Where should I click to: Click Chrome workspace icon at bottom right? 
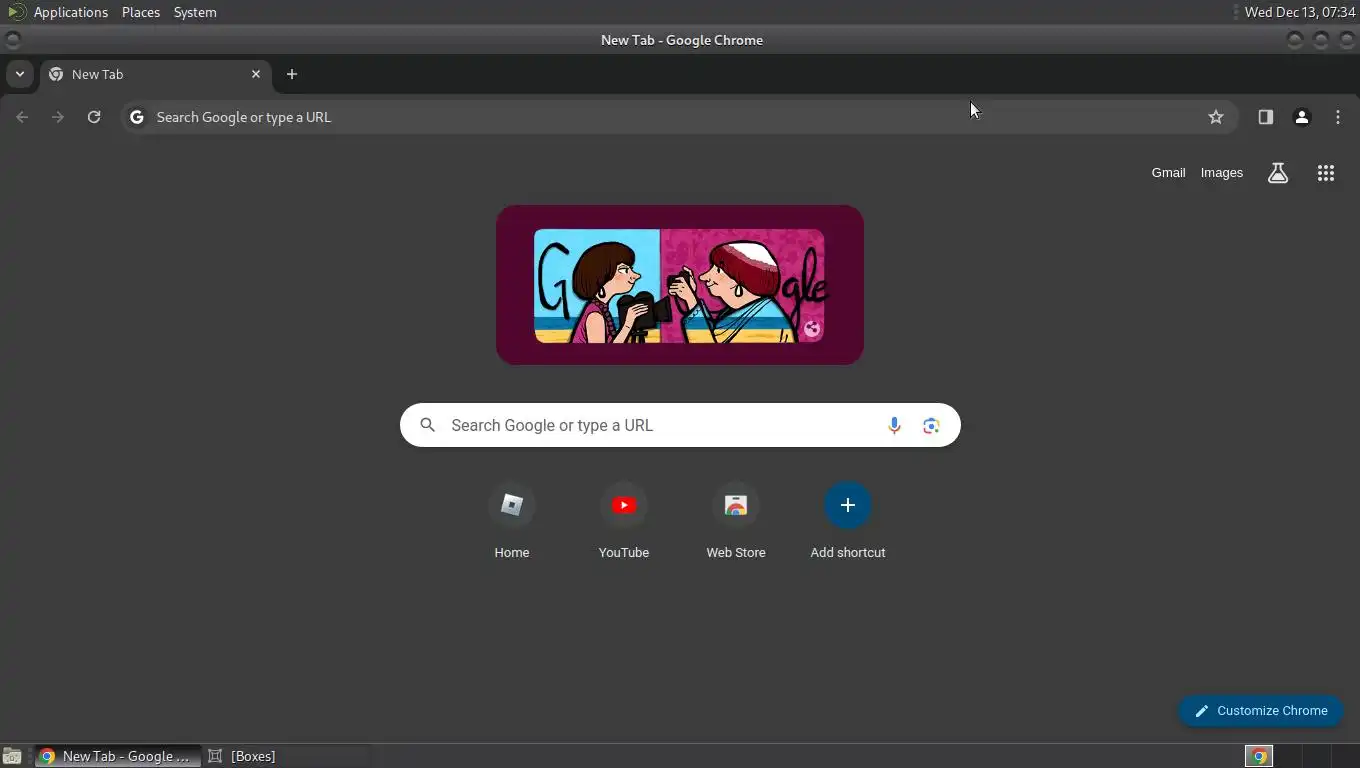point(1259,756)
